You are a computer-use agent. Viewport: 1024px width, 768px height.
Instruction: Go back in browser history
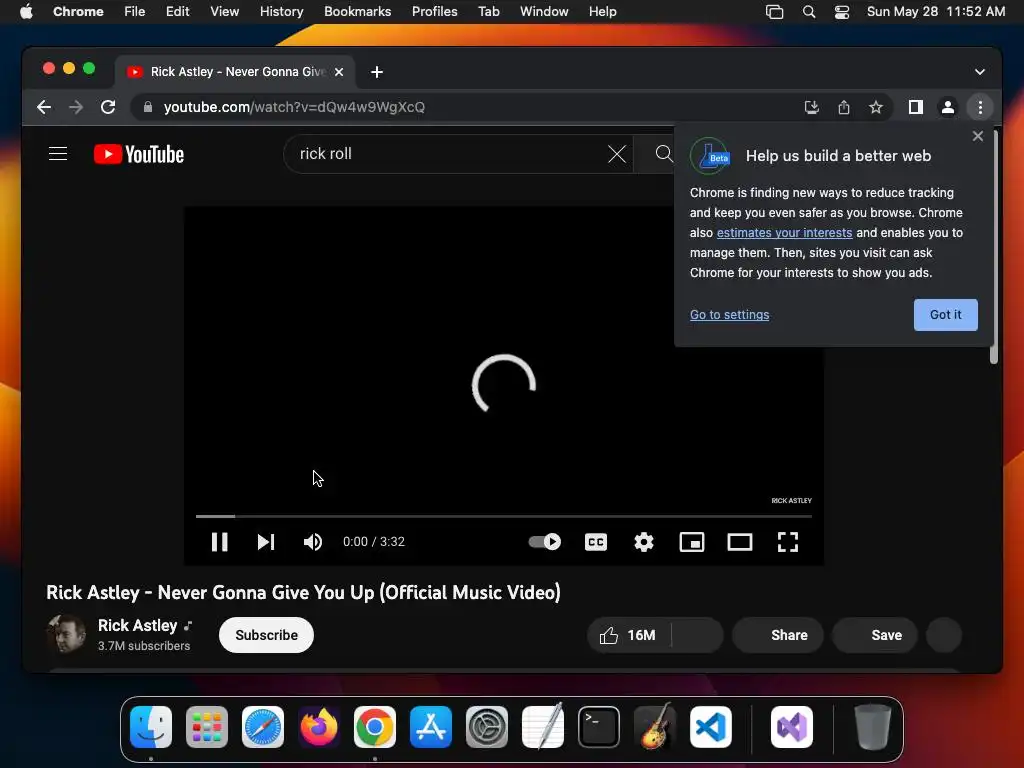coord(44,107)
